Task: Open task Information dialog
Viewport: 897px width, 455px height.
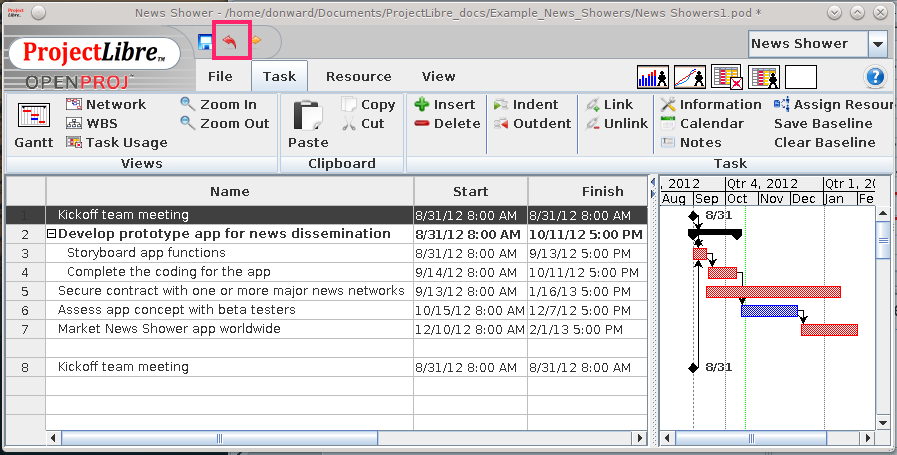Action: click(x=711, y=104)
